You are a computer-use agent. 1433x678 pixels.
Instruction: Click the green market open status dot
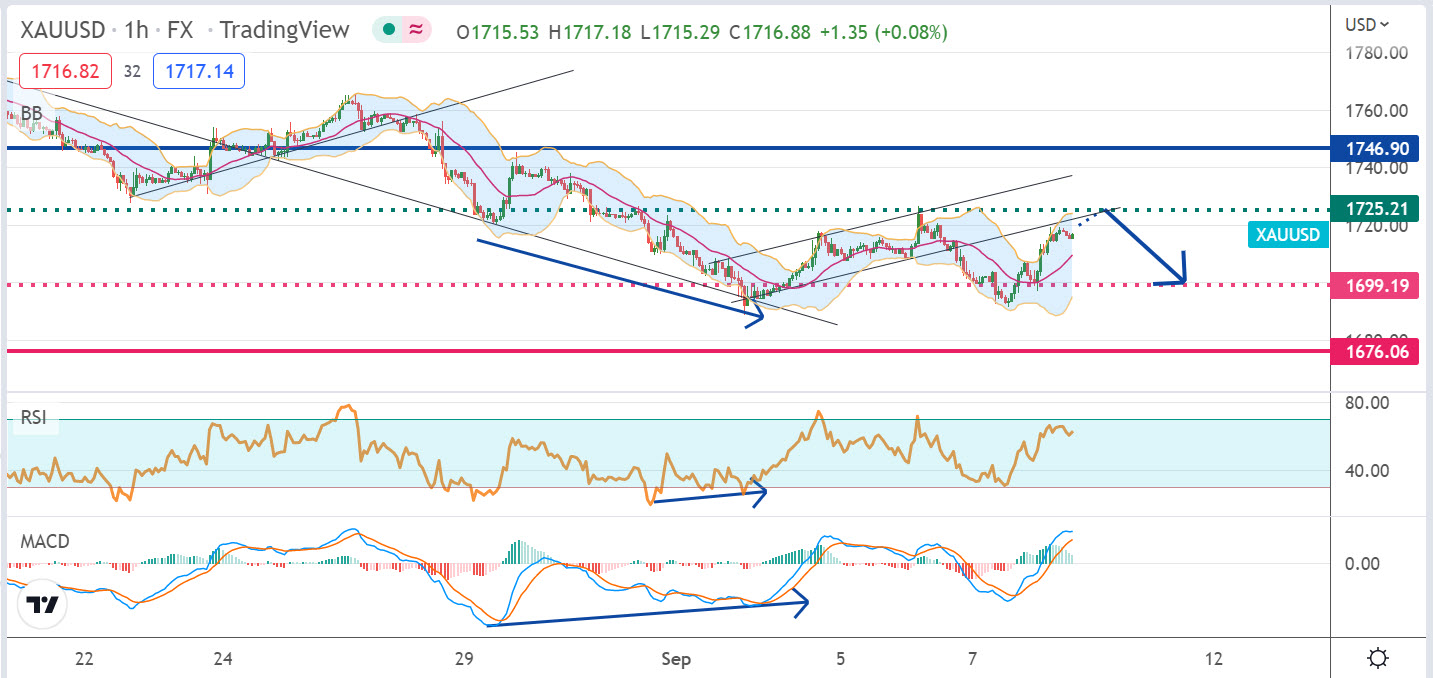(x=388, y=31)
